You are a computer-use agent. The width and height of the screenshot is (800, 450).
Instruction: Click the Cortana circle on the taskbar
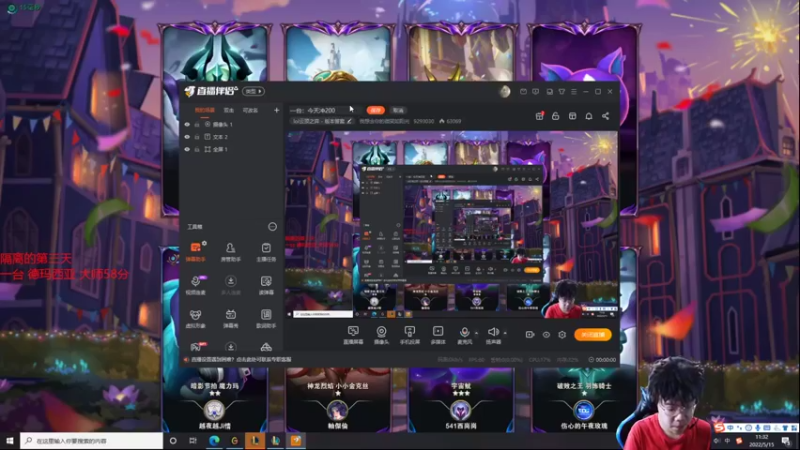173,440
